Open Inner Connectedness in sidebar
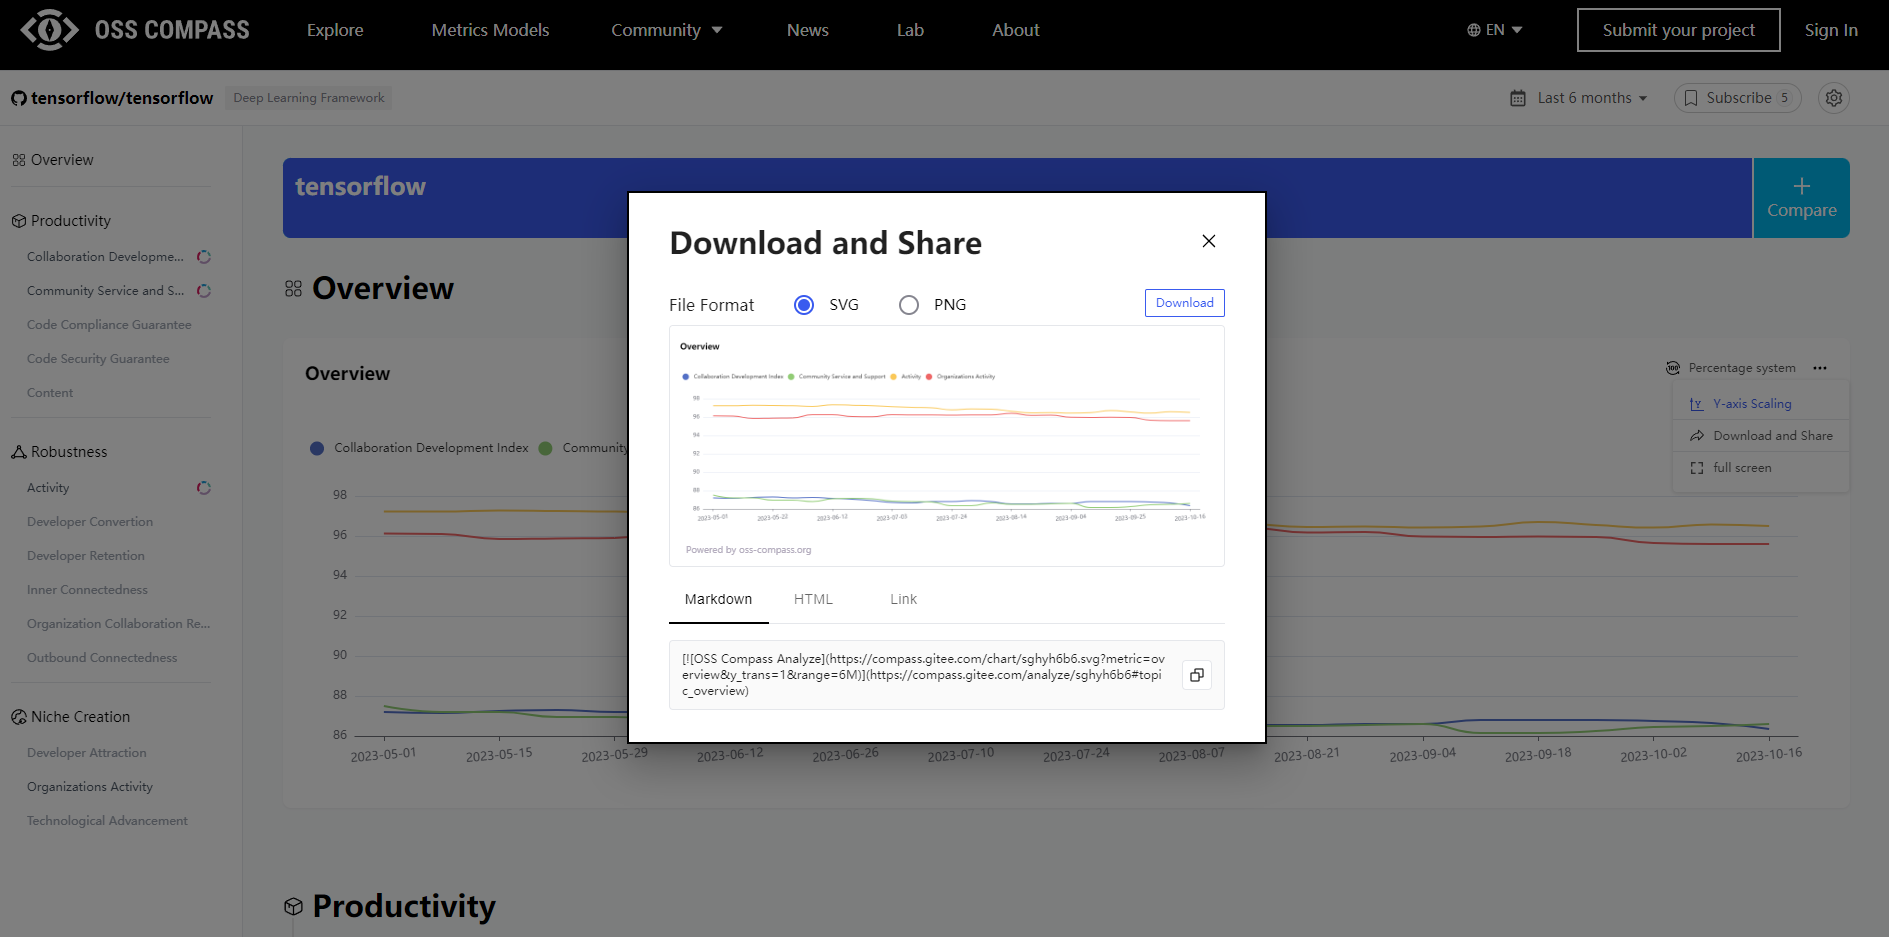Screen dimensions: 1889x937 pyautogui.click(x=87, y=590)
